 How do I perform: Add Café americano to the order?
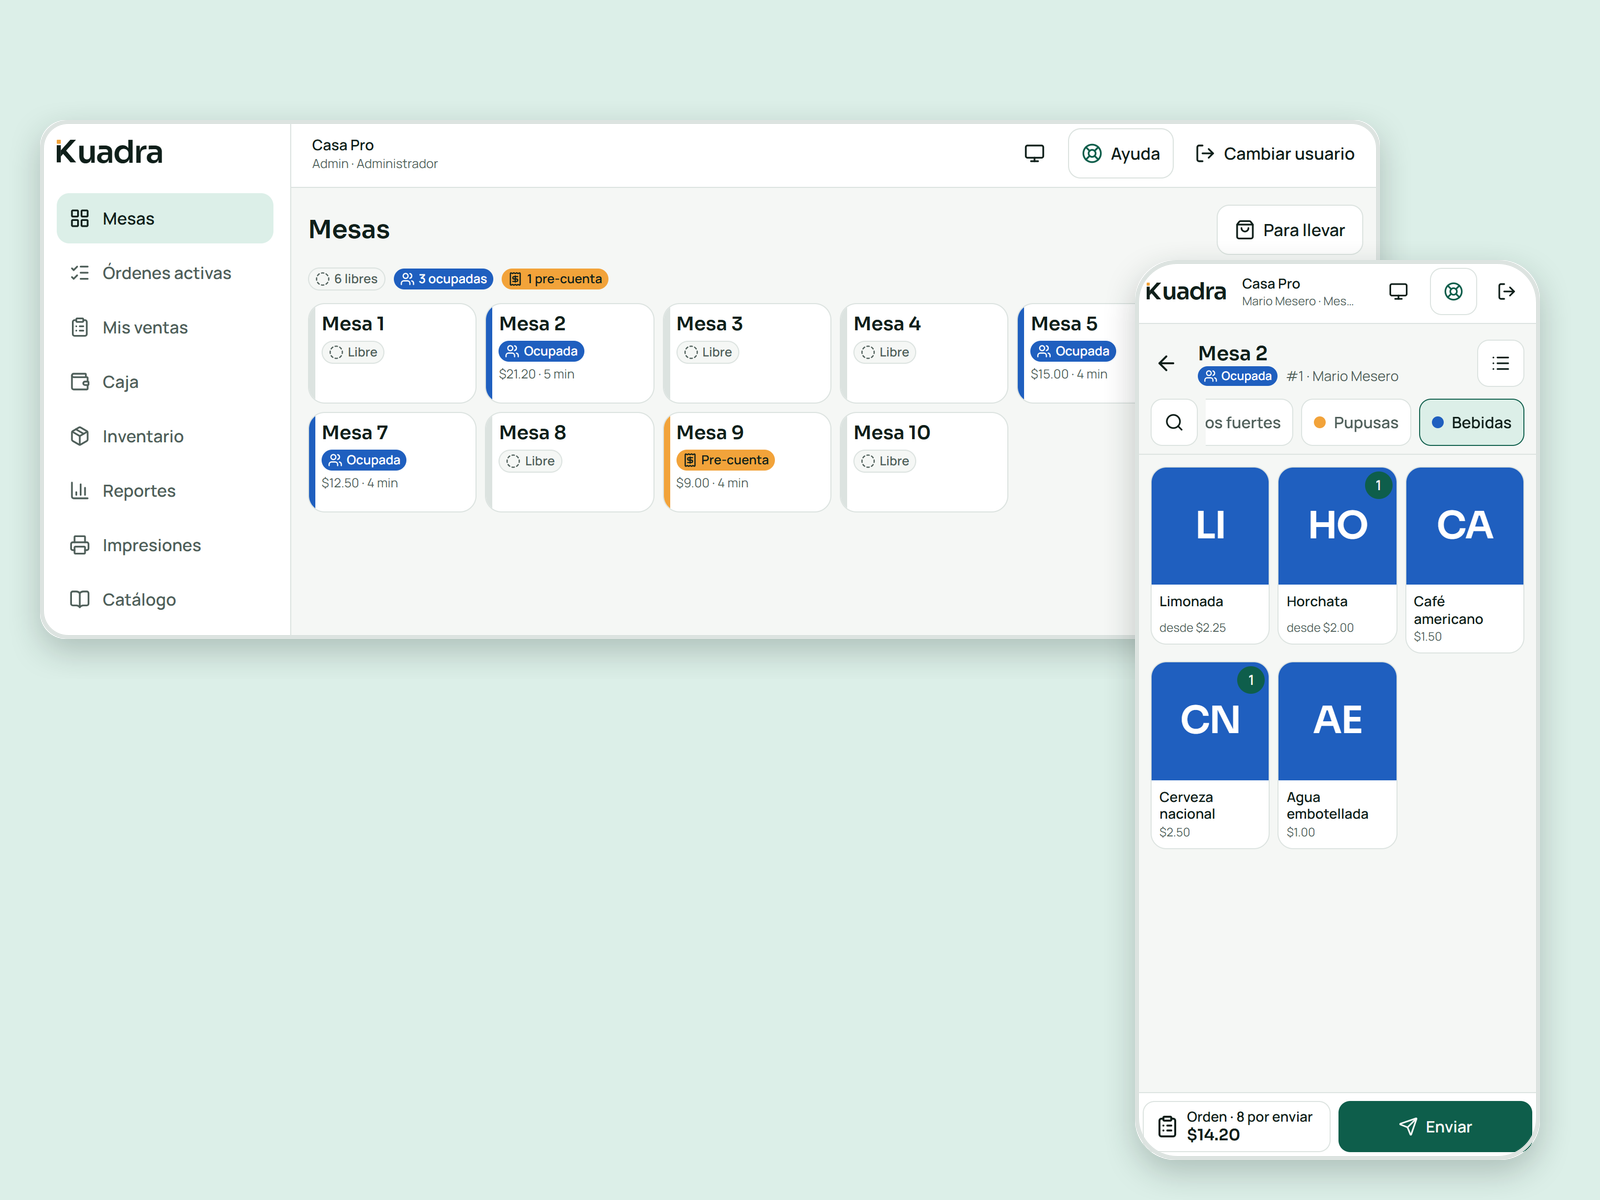(1465, 560)
